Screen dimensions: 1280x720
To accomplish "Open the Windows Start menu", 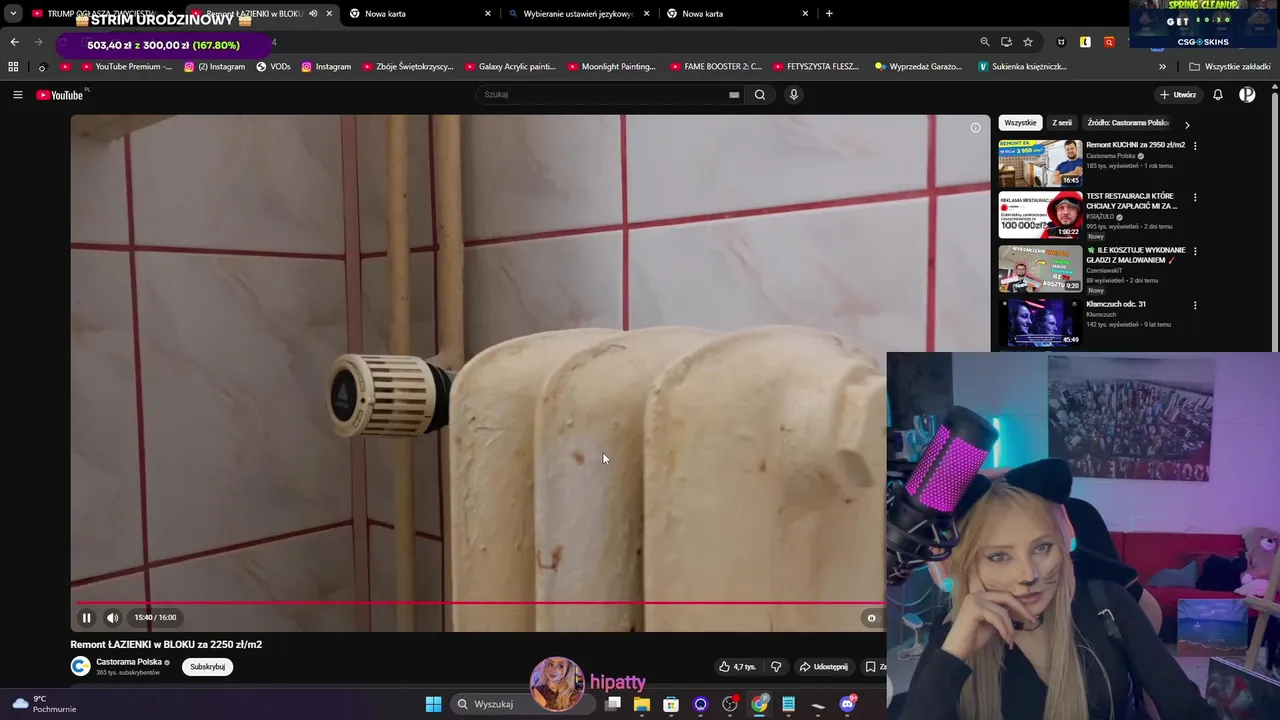I will (x=433, y=704).
